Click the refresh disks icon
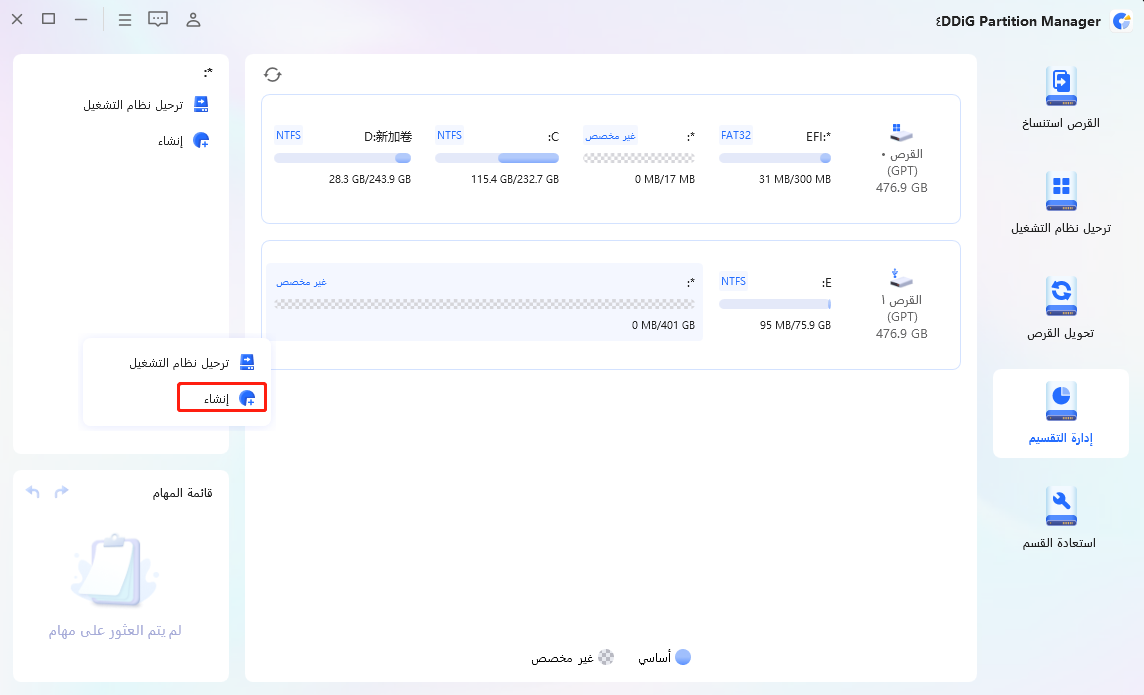The height and width of the screenshot is (695, 1144). [x=273, y=74]
